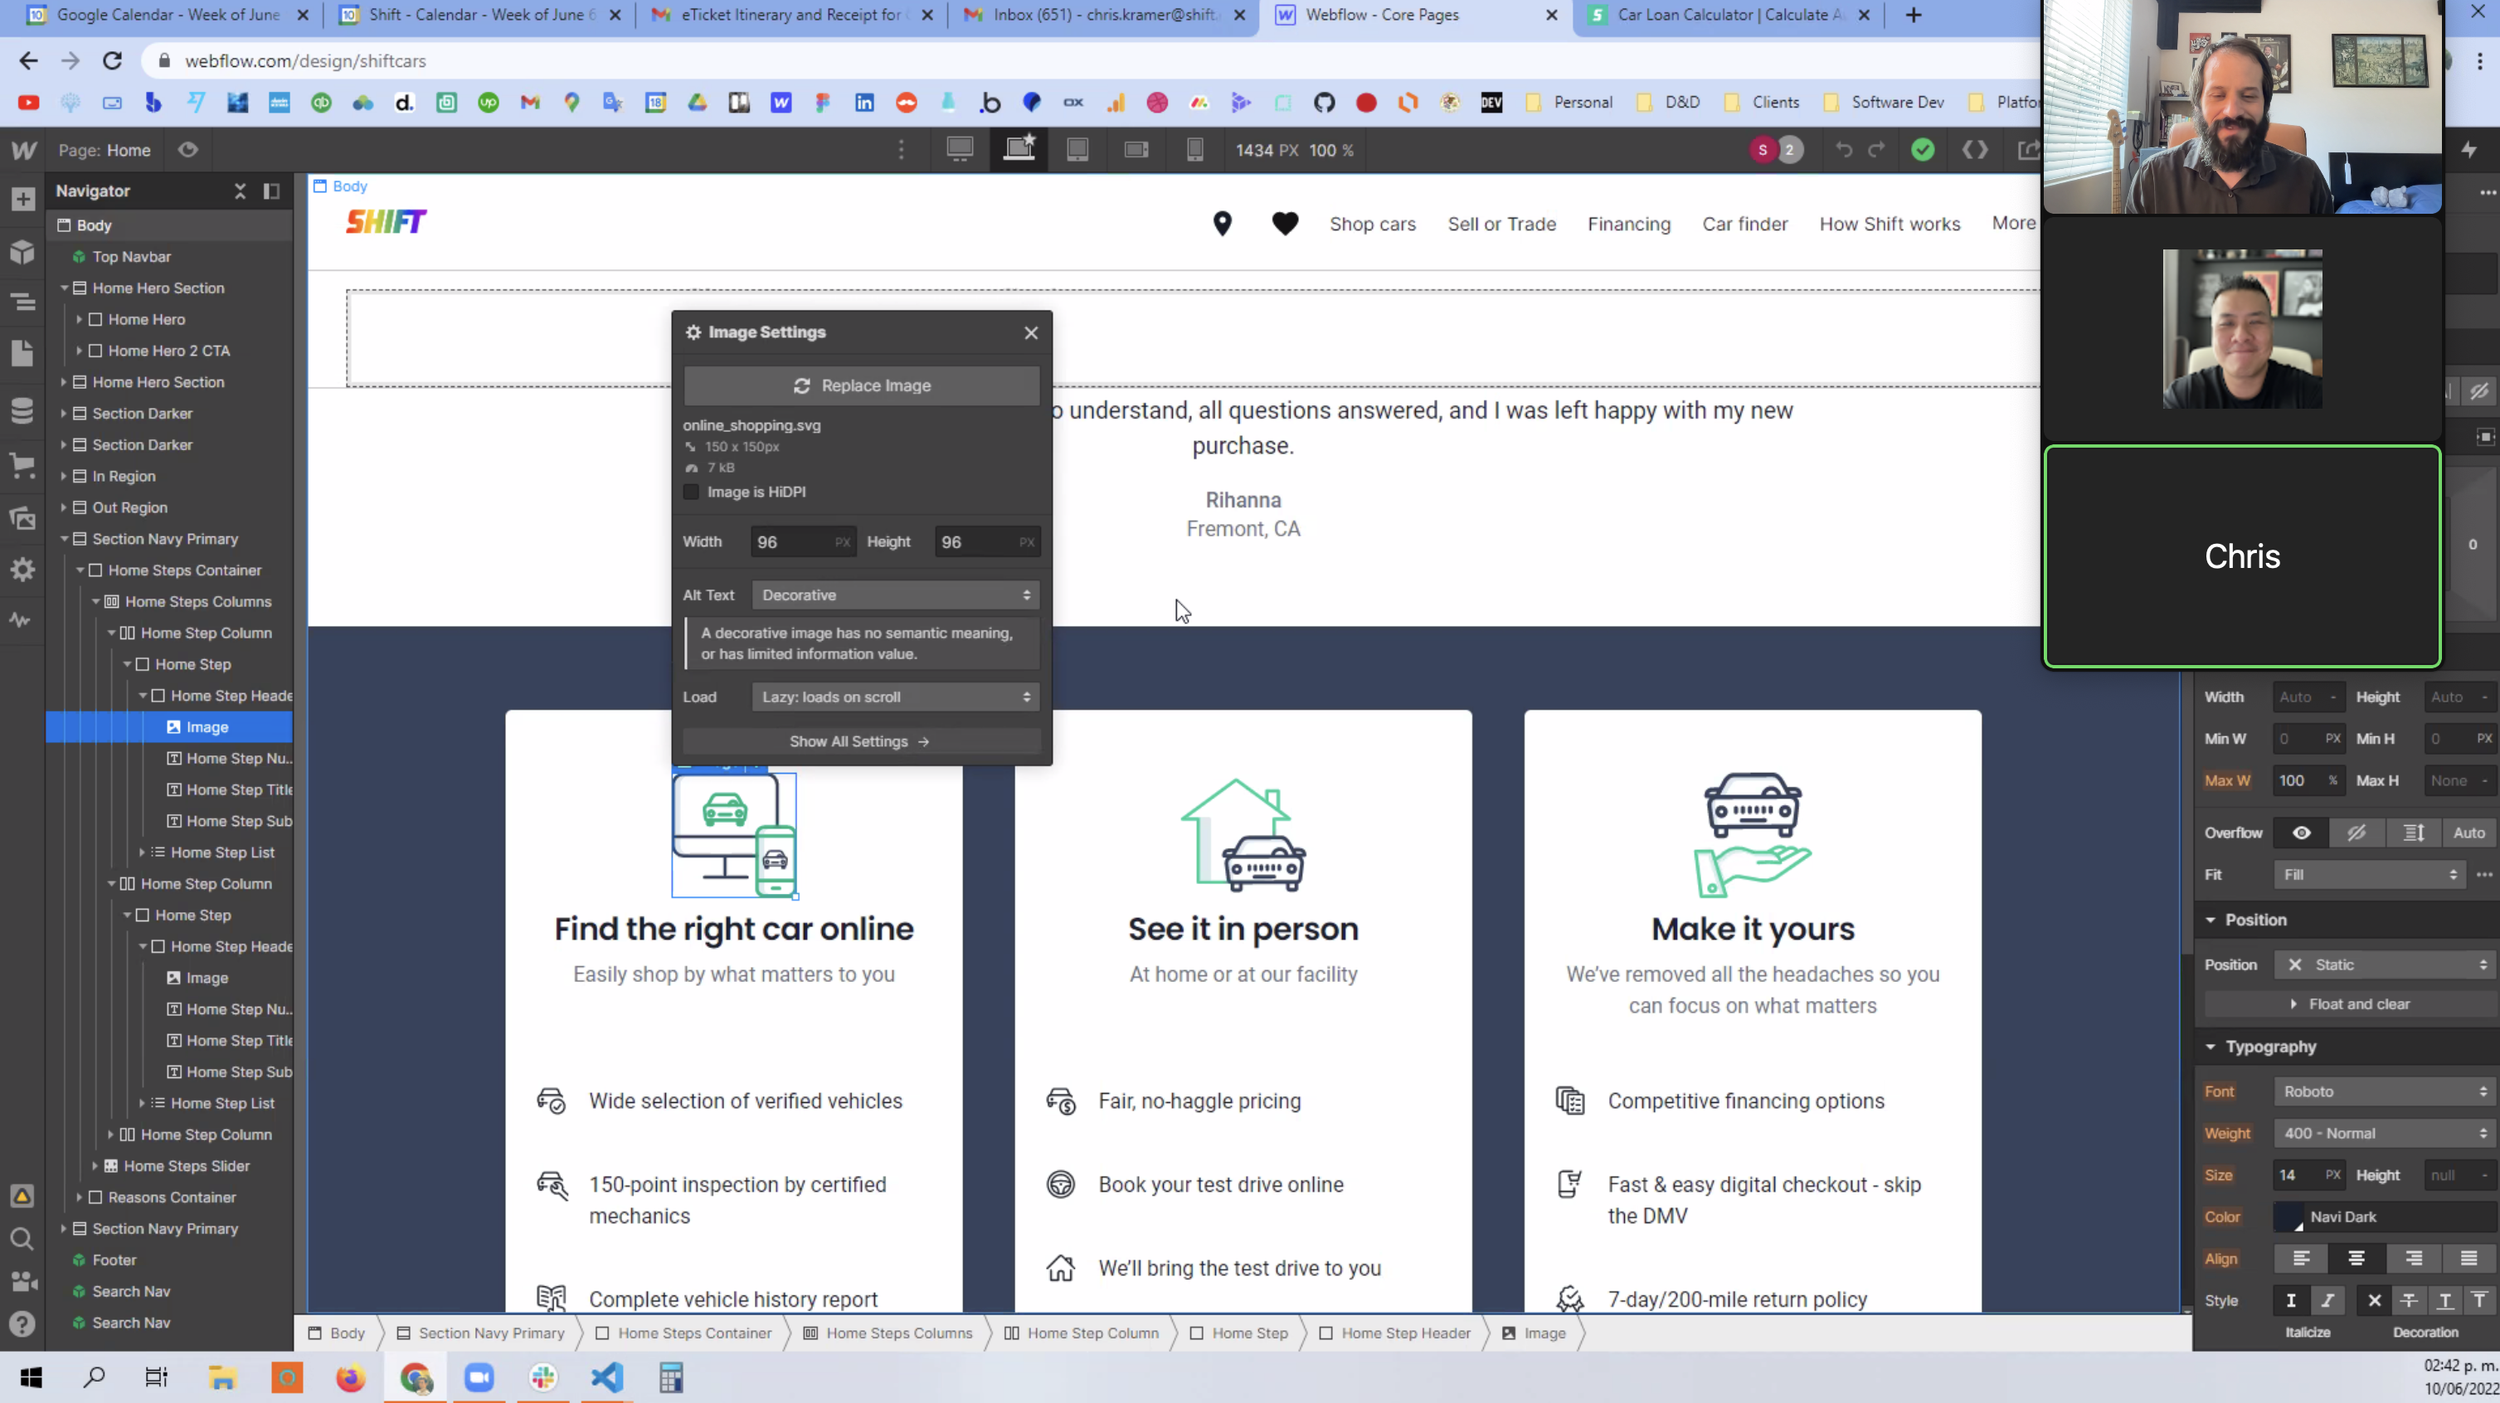Toggle preview mode eye icon
The image size is (2500, 1403).
point(188,150)
